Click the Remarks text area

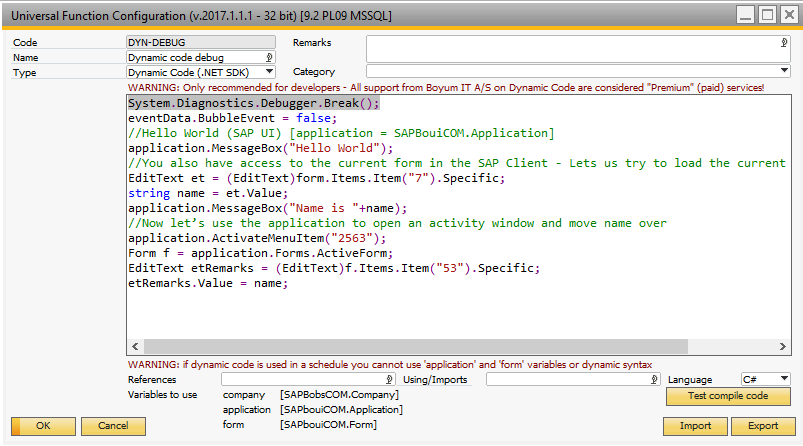pos(578,49)
